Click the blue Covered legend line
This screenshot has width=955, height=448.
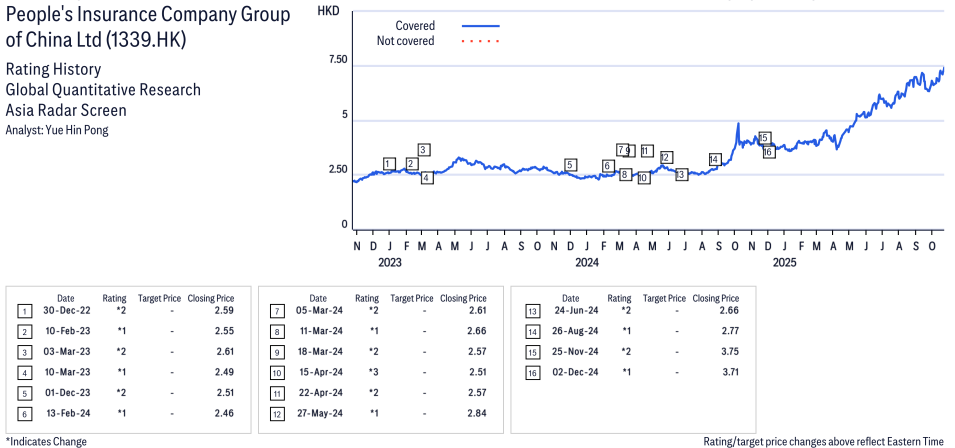click(481, 25)
